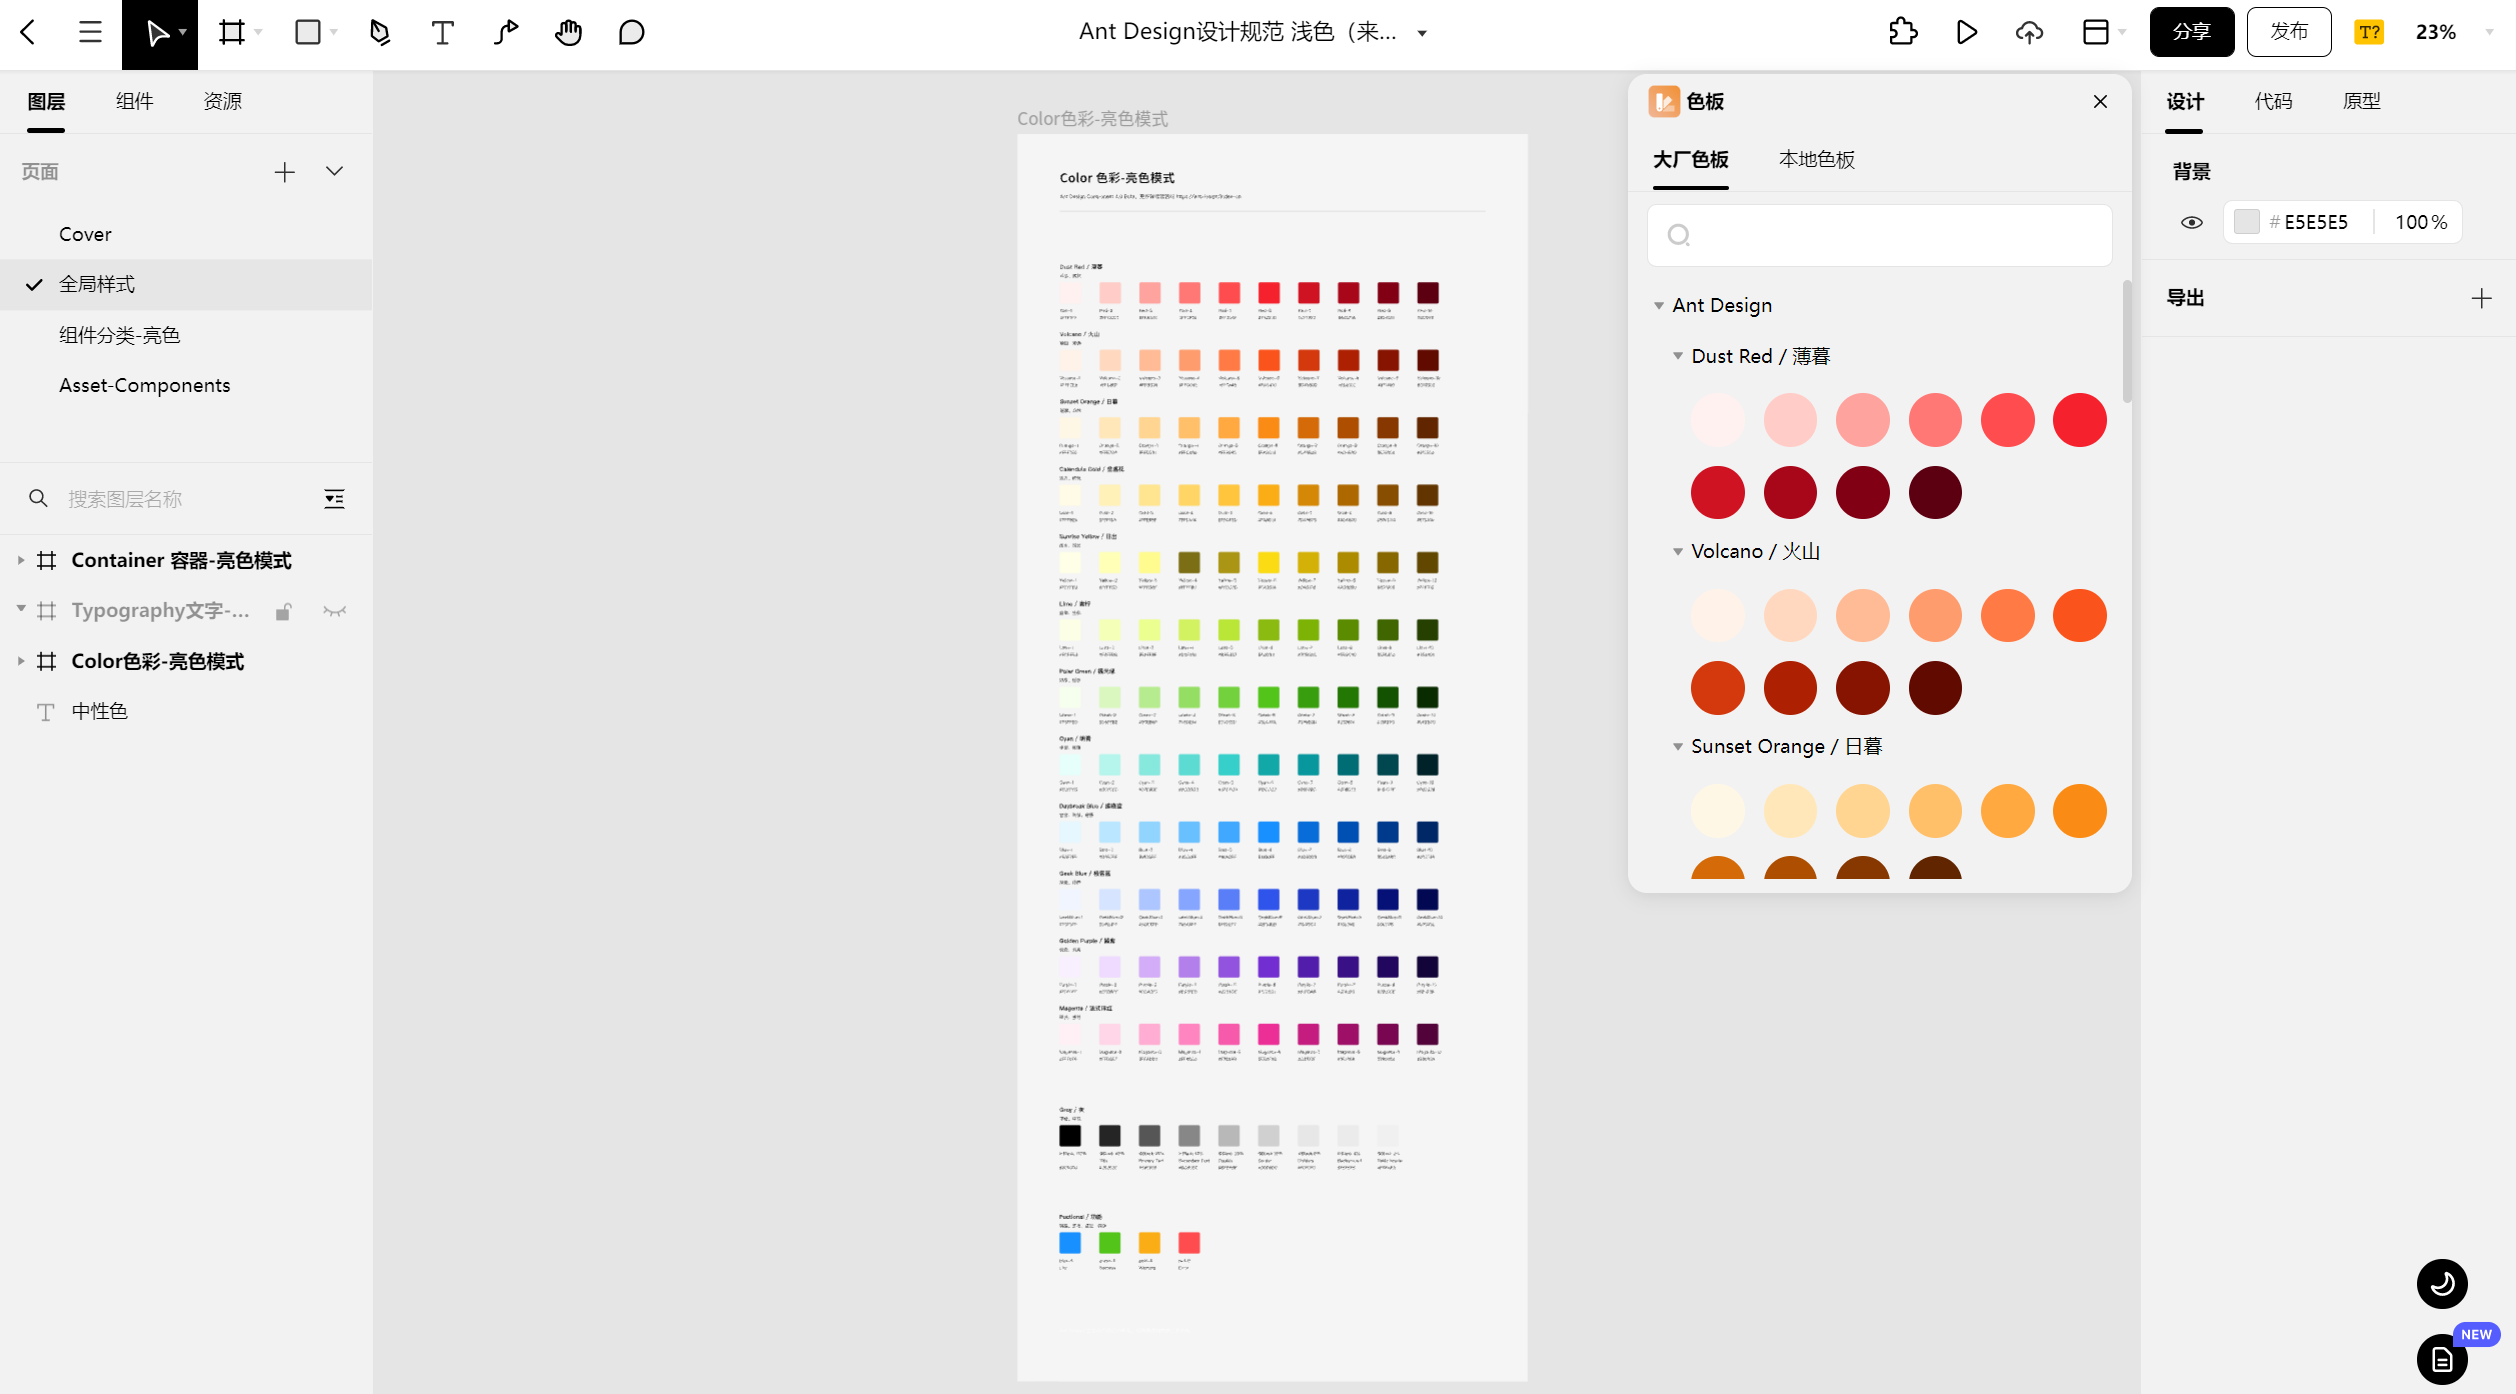Click the layout panel icon in toolbar

pos(2095,33)
